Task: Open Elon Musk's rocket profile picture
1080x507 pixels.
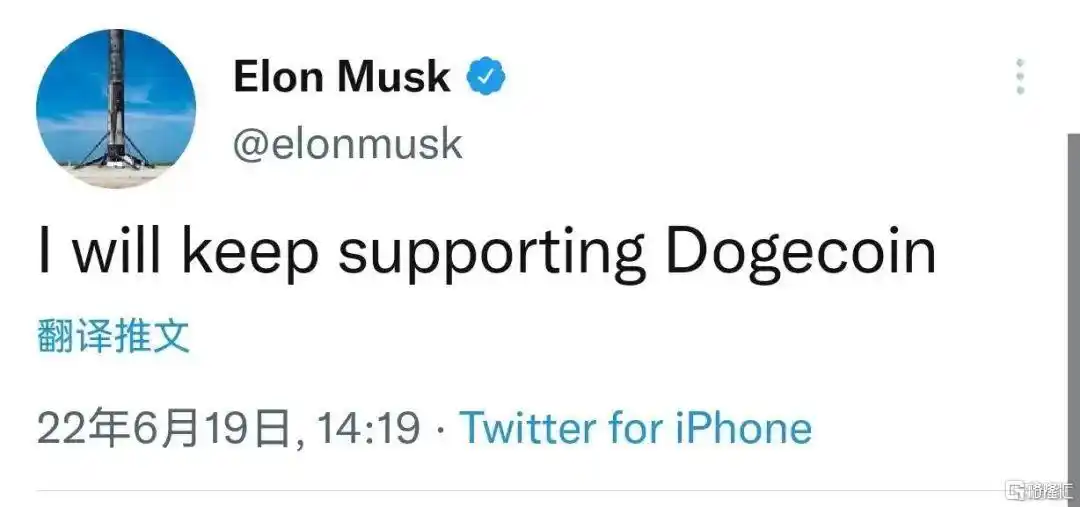Action: pyautogui.click(x=116, y=109)
